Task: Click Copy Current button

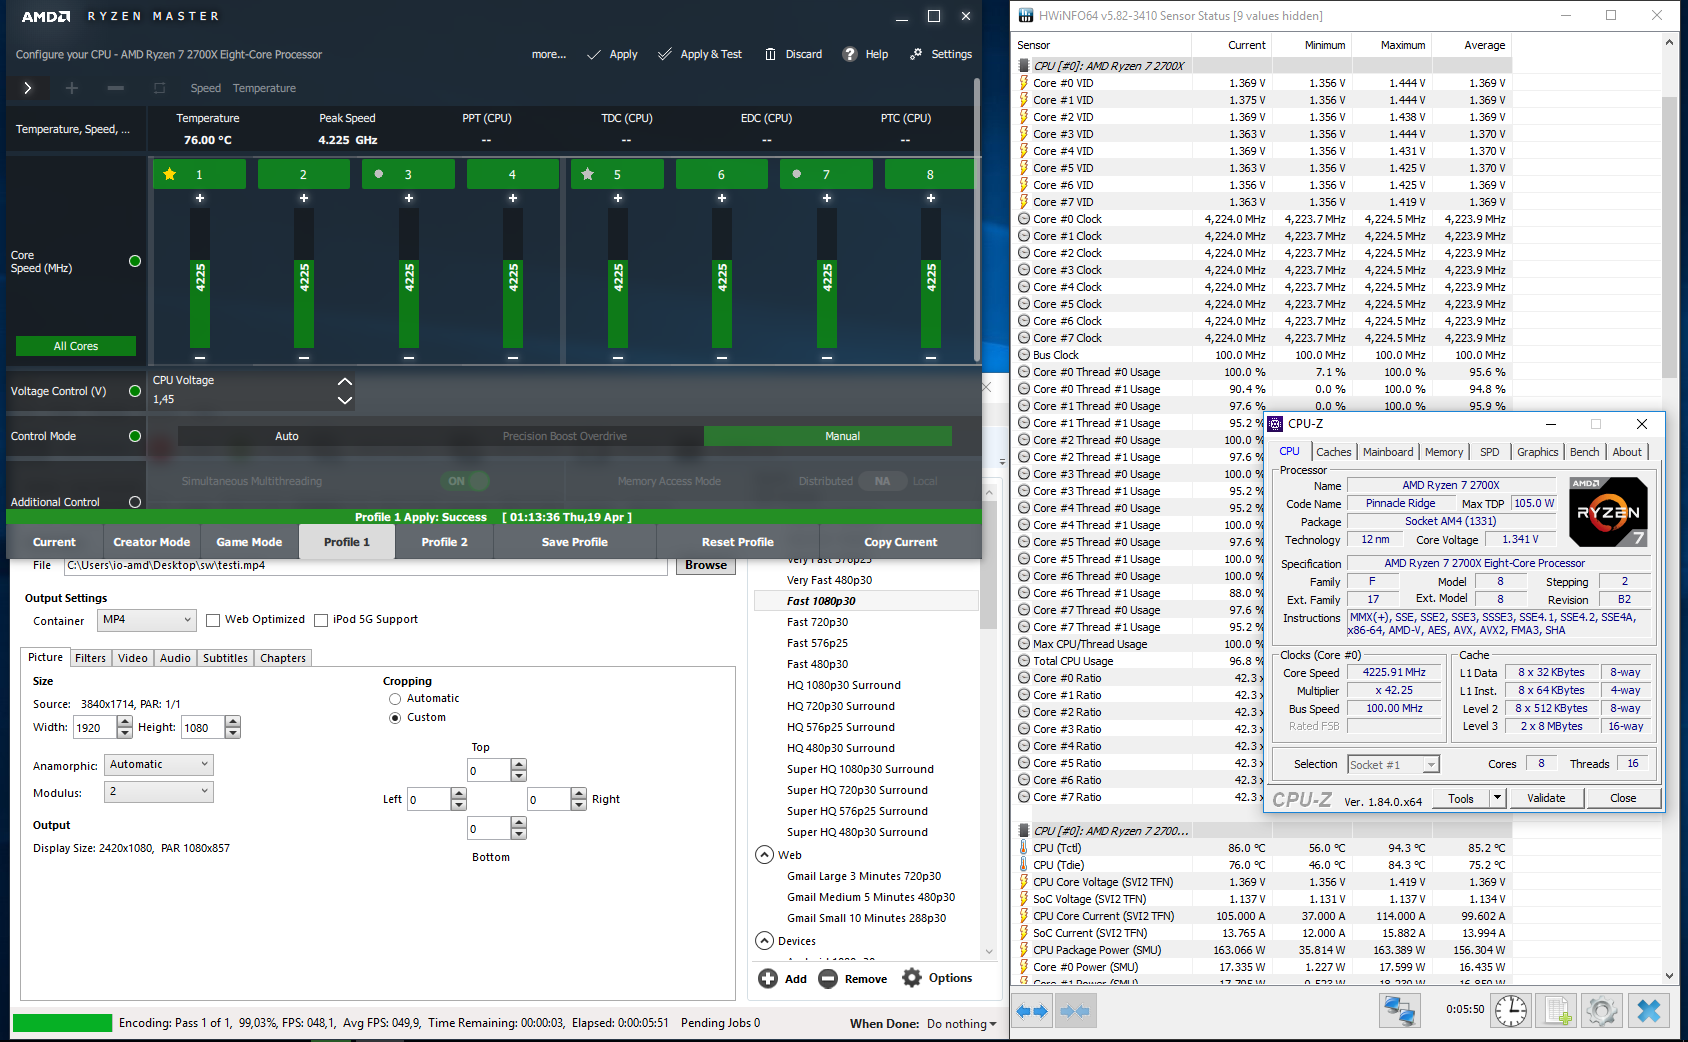Action: coord(901,542)
